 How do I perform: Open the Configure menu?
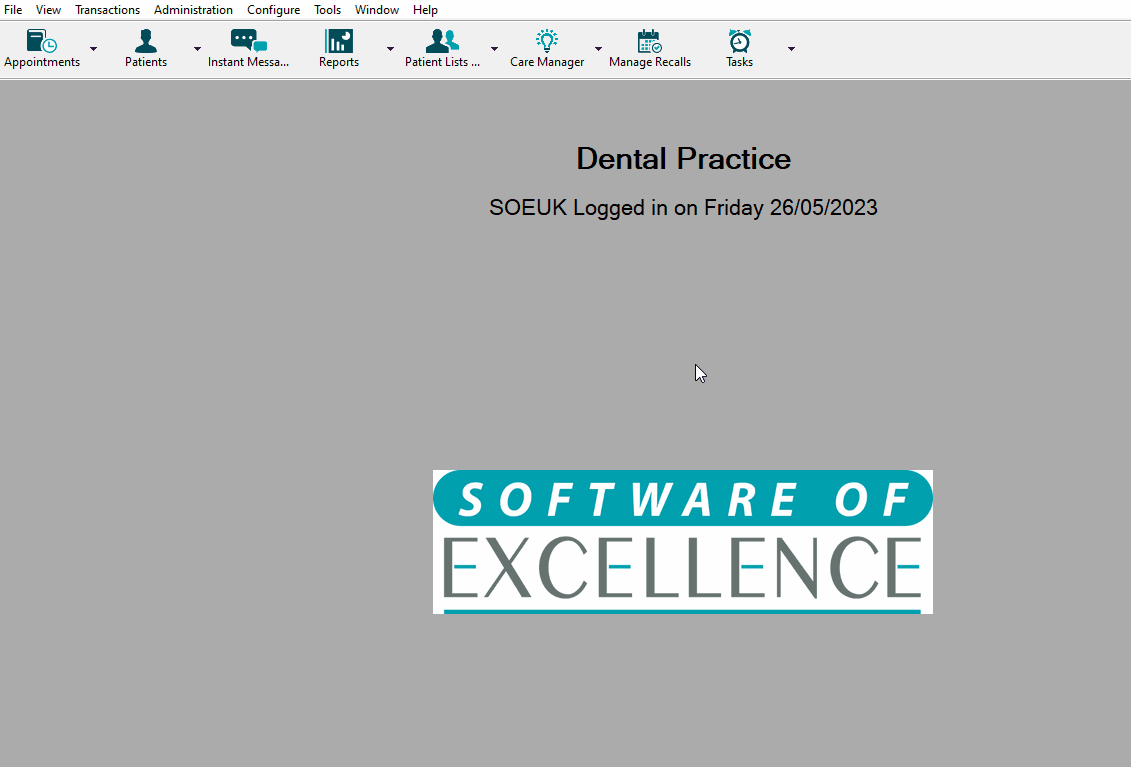click(x=273, y=10)
